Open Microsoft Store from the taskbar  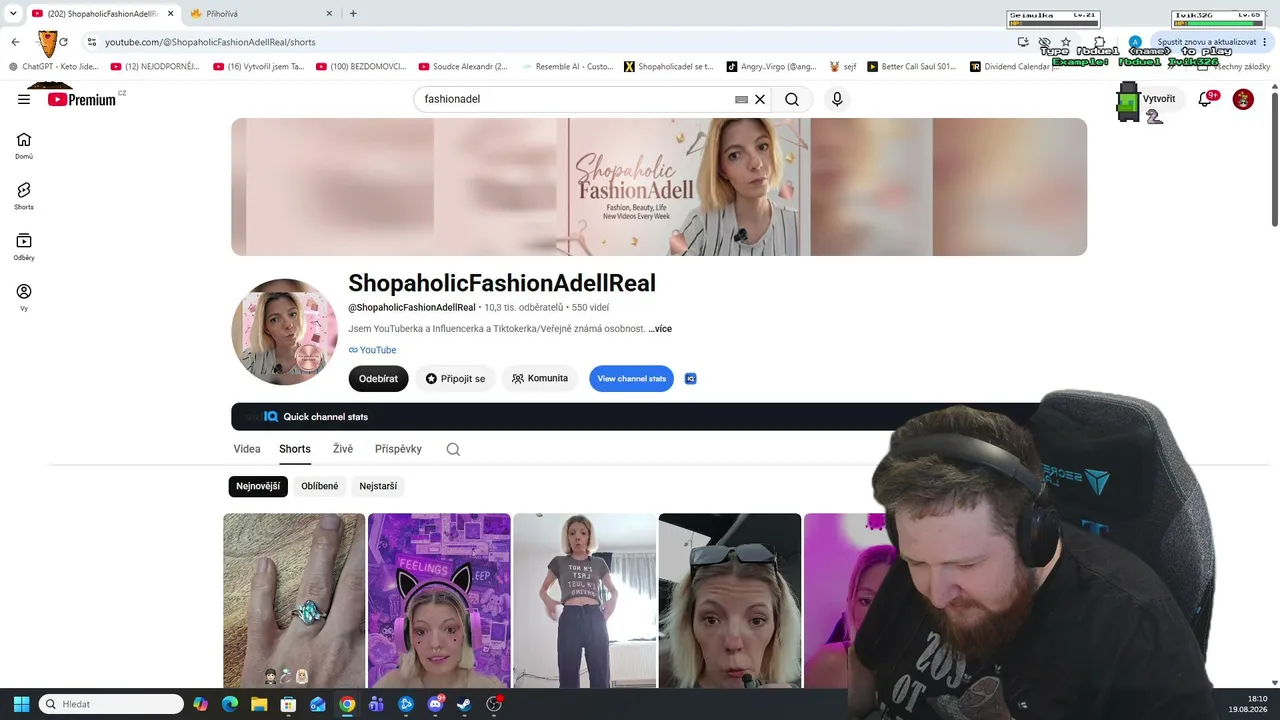tap(288, 704)
